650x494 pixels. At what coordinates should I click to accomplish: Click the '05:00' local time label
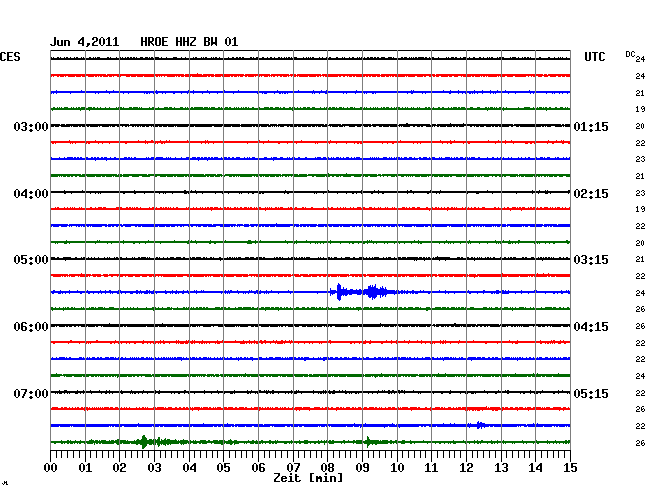pos(31,260)
